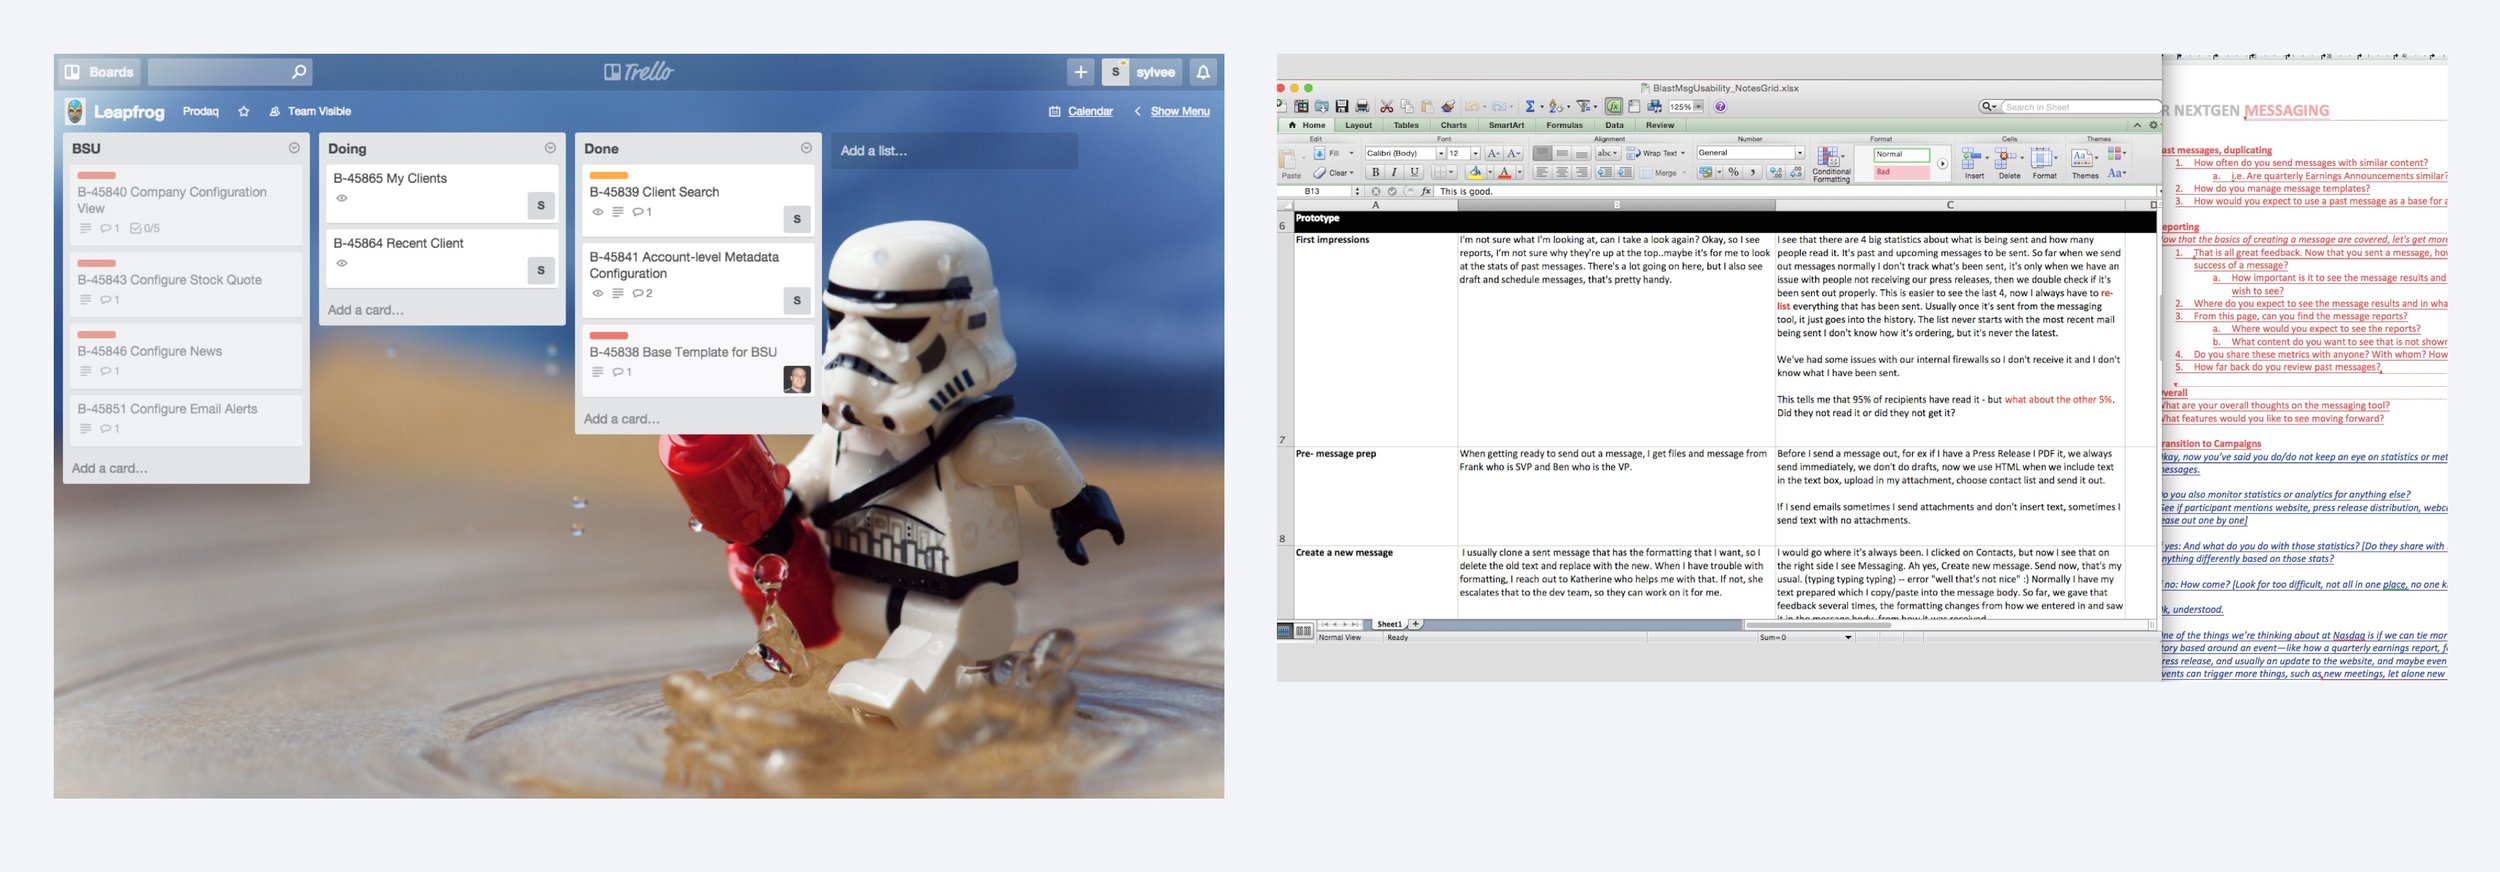Open the Calibri (Body) font dropdown
2500x872 pixels.
[x=1440, y=153]
